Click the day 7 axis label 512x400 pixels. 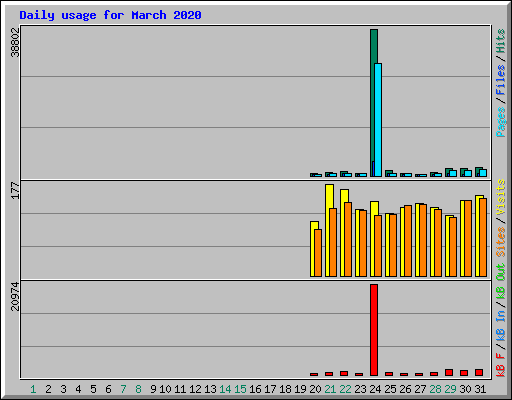click(123, 389)
